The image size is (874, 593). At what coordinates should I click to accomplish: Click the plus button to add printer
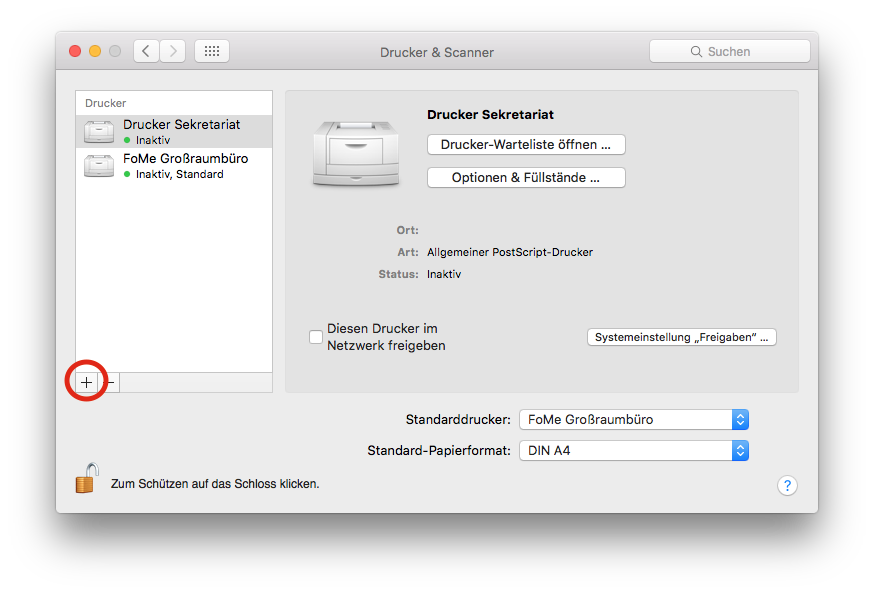(87, 383)
